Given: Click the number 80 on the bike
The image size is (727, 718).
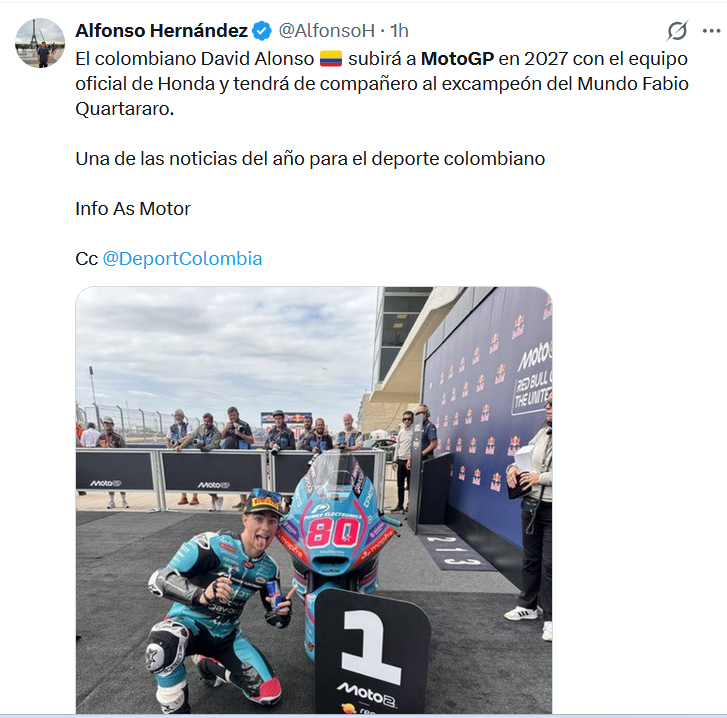Looking at the screenshot, I should 333,532.
